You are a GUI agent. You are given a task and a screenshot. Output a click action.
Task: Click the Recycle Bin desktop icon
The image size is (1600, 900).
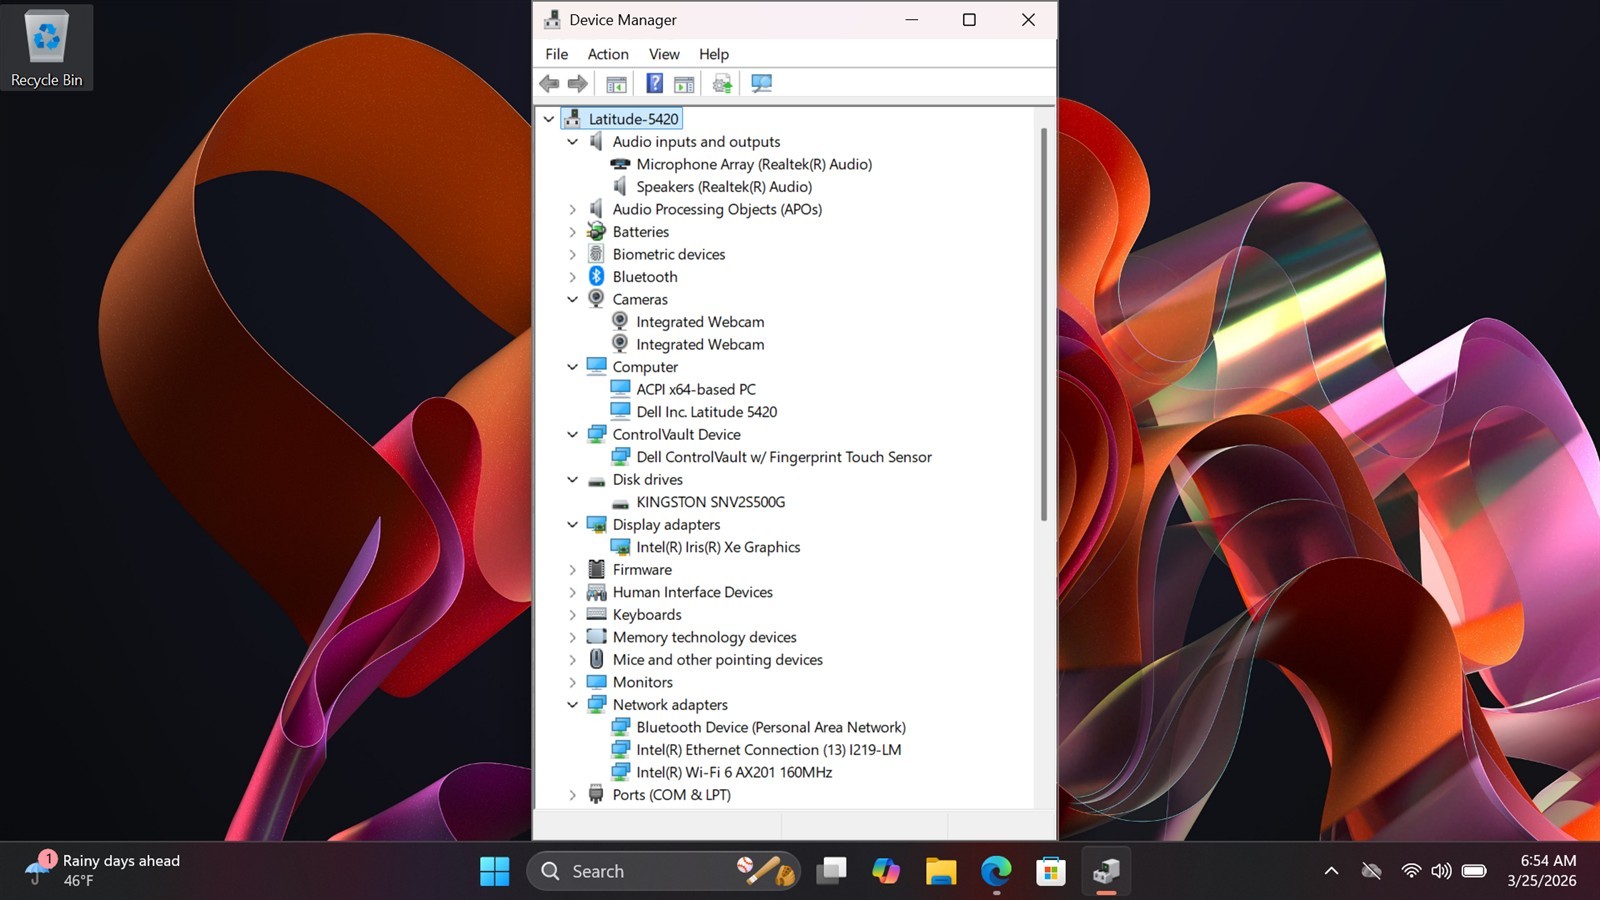(47, 48)
